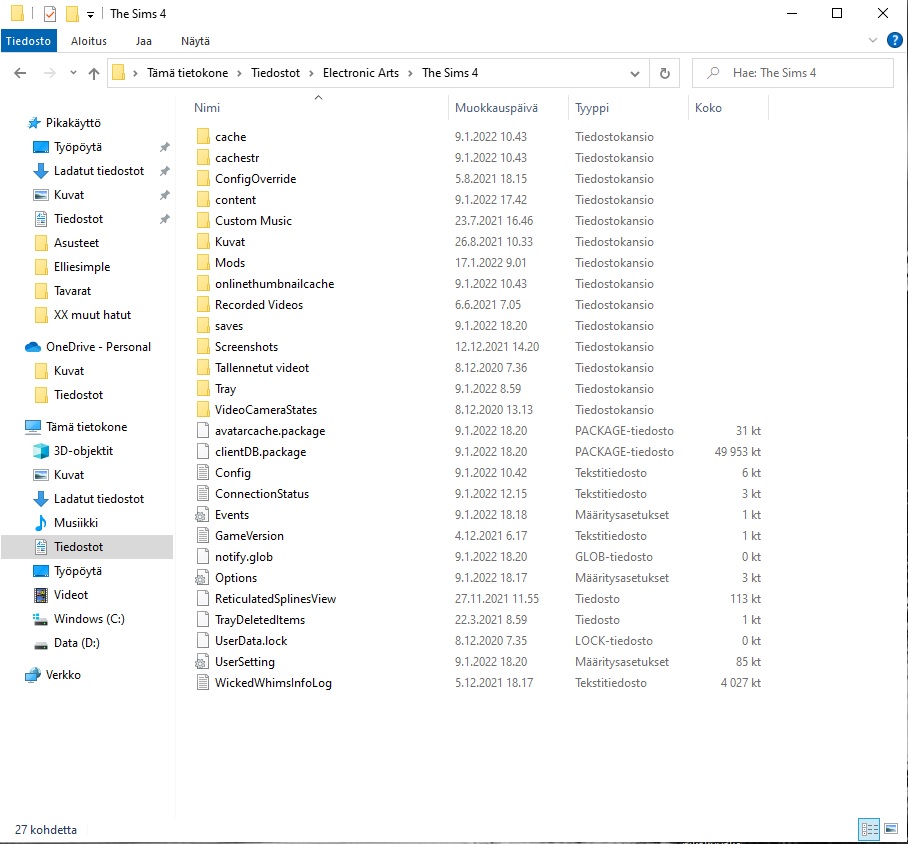This screenshot has width=908, height=844.
Task: Select Musiikki in the navigation pane
Action: (76, 523)
